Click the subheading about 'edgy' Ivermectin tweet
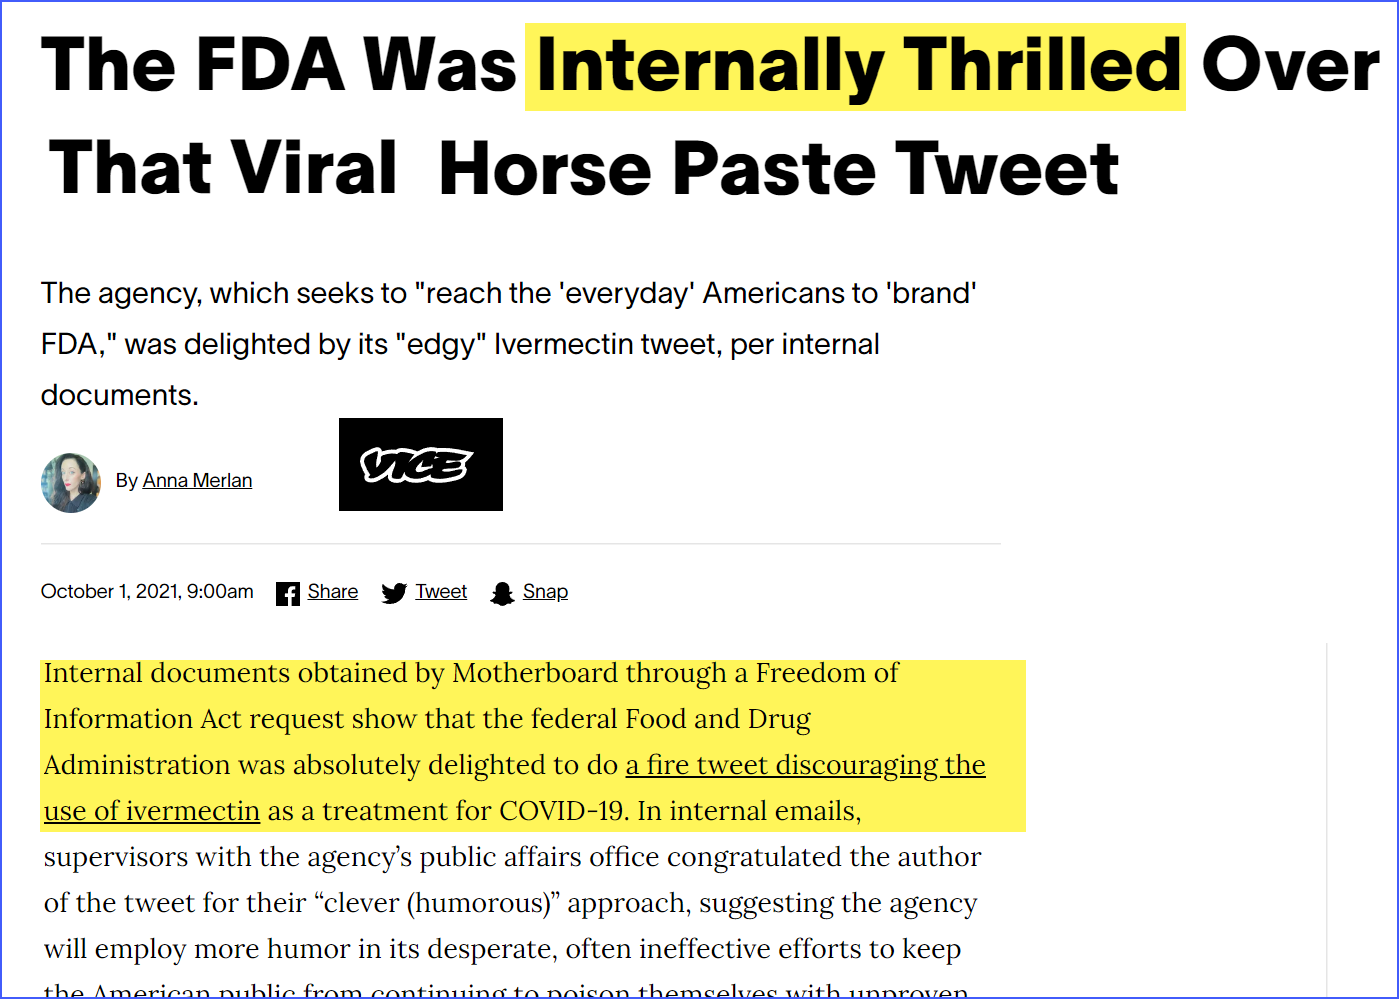 point(509,344)
